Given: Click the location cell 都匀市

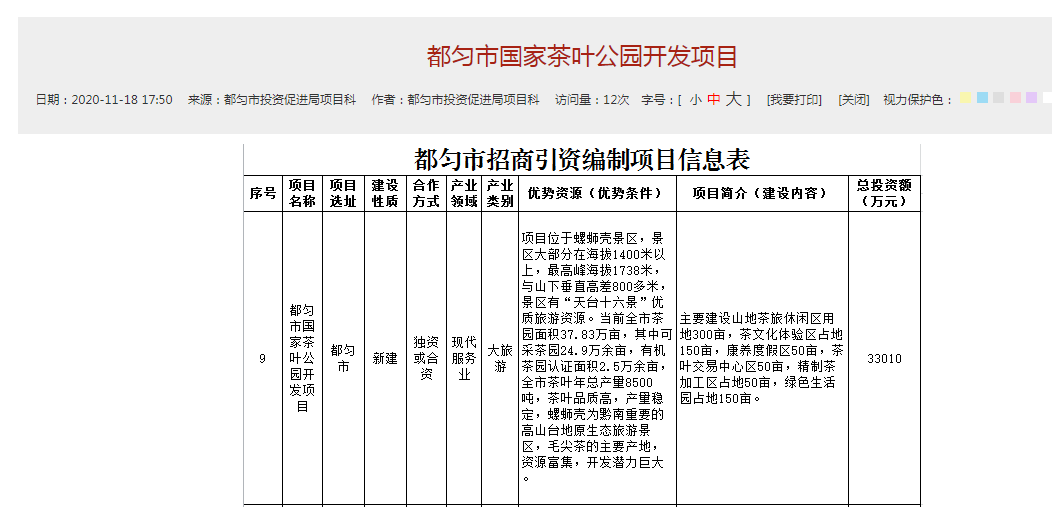Looking at the screenshot, I should pyautogui.click(x=344, y=359).
